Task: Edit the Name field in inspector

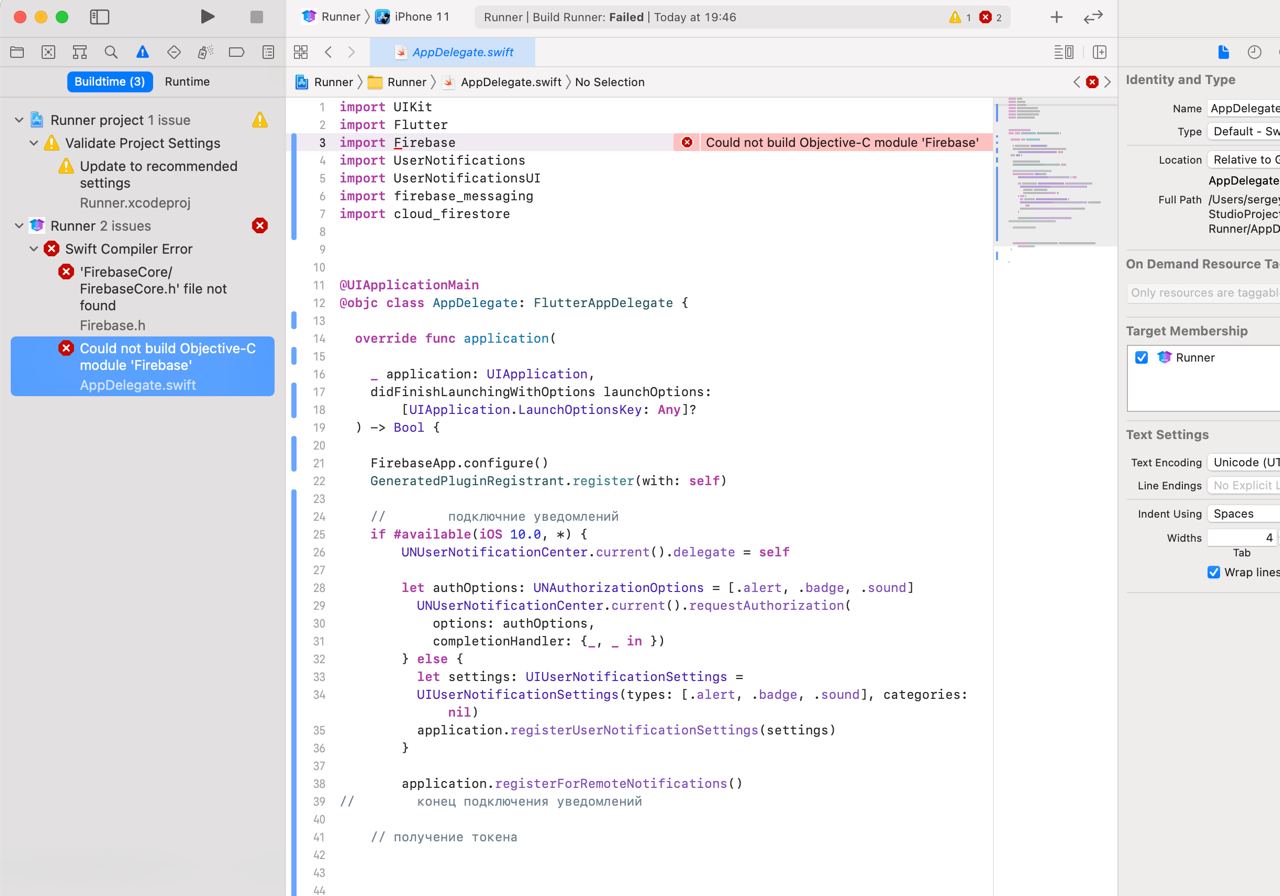Action: [1243, 108]
